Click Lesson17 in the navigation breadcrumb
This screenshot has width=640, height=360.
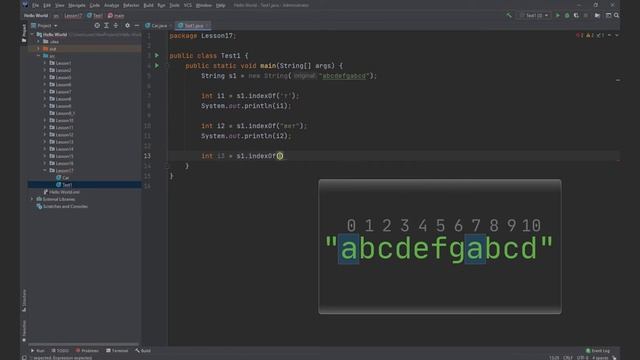[73, 16]
